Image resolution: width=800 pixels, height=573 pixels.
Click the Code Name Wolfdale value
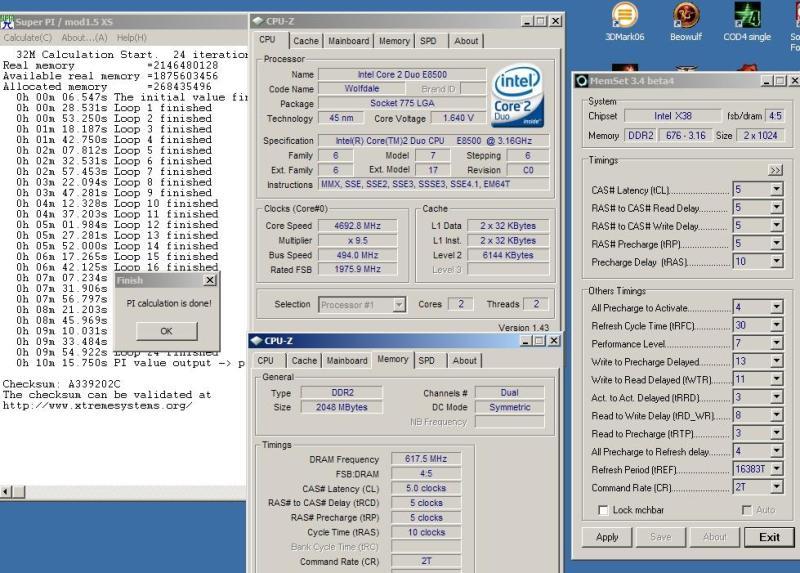pyautogui.click(x=362, y=89)
